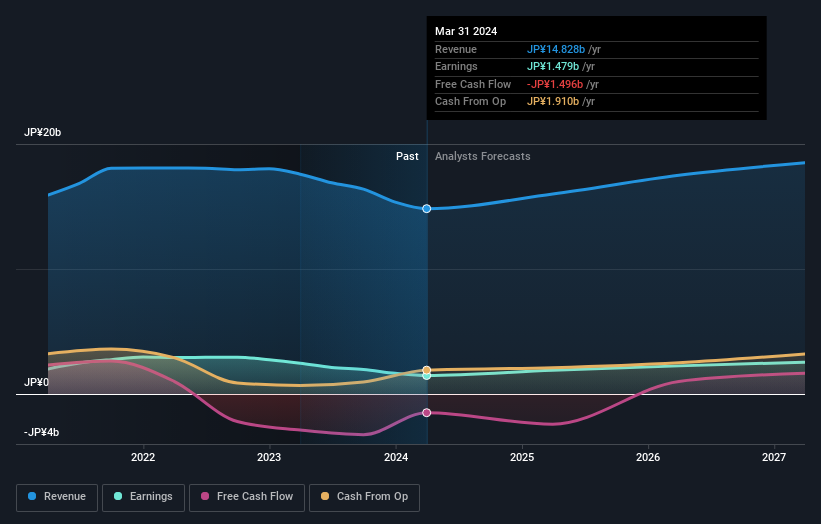Click the JP¥14.828b revenue value
Screen dimensions: 821x524
coord(556,49)
